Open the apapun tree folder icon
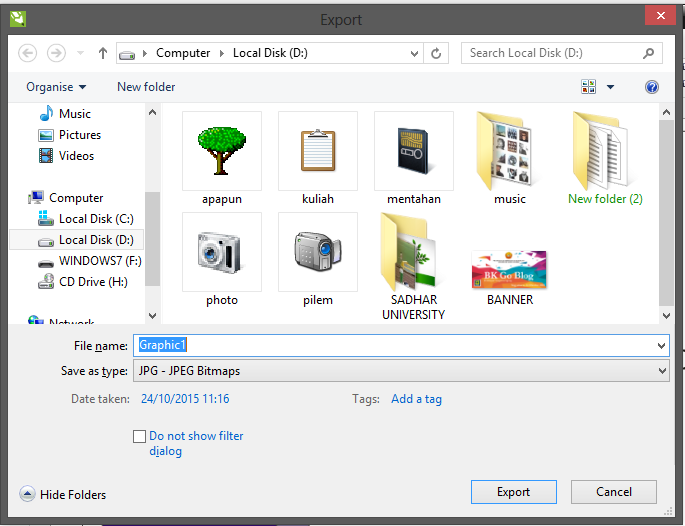685x526 pixels. tap(221, 150)
